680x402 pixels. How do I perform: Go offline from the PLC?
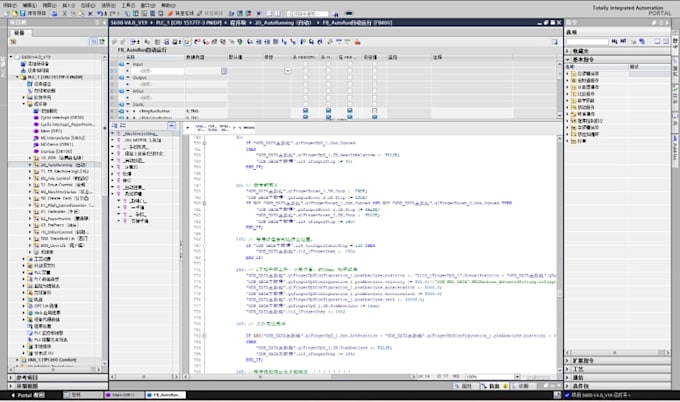click(211, 13)
